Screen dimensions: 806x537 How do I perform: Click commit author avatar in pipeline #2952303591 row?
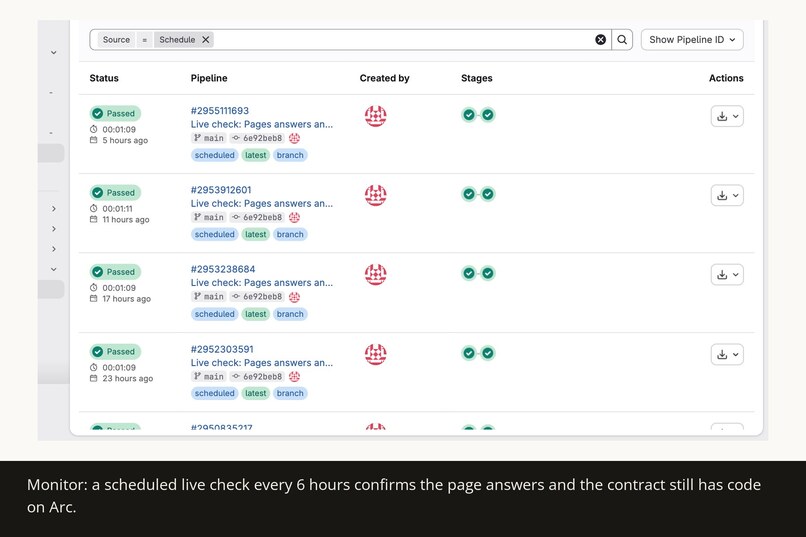295,376
